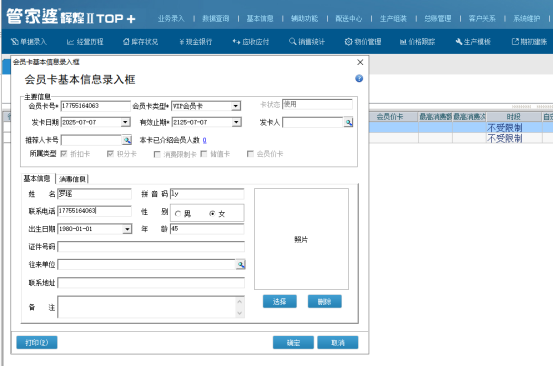Screen dimensions: 553x366
Task: Click the 备注 scrollbar down arrow
Action: (x=240, y=313)
